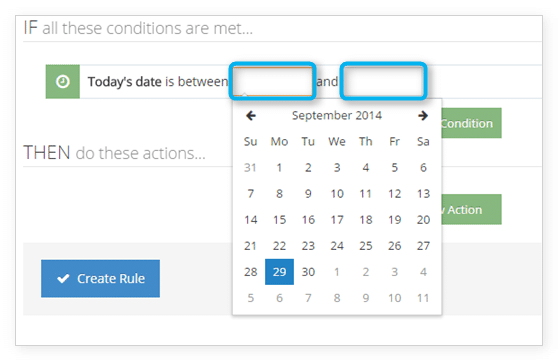
Task: Click the checkmark on Create Rule
Action: coord(63,278)
